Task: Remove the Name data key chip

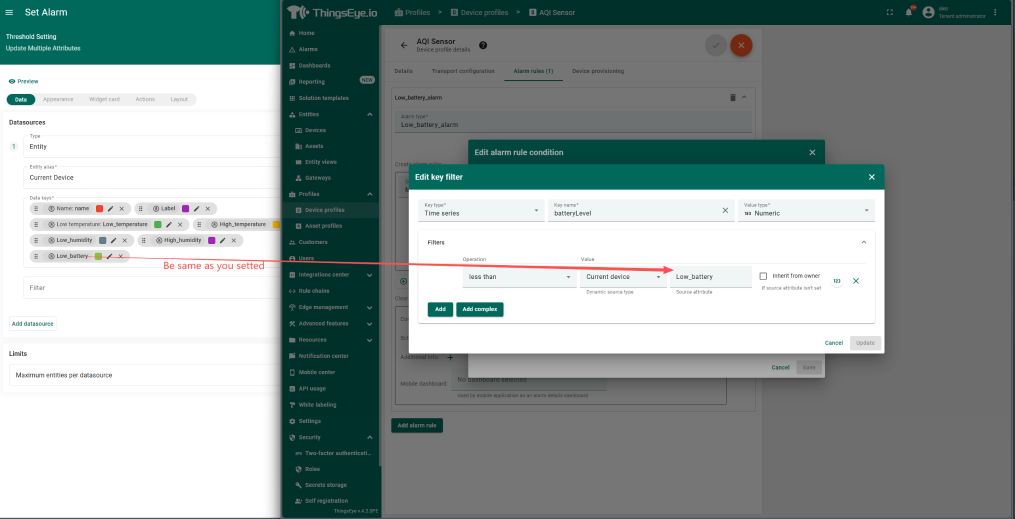Action: (123, 208)
